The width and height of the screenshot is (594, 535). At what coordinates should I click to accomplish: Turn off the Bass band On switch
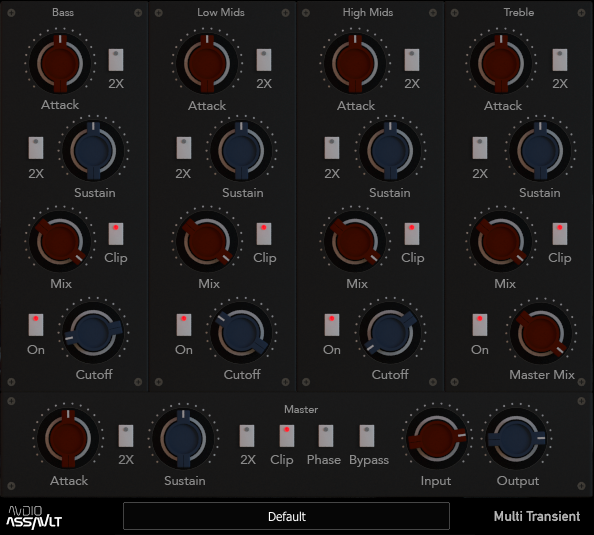pos(36,325)
